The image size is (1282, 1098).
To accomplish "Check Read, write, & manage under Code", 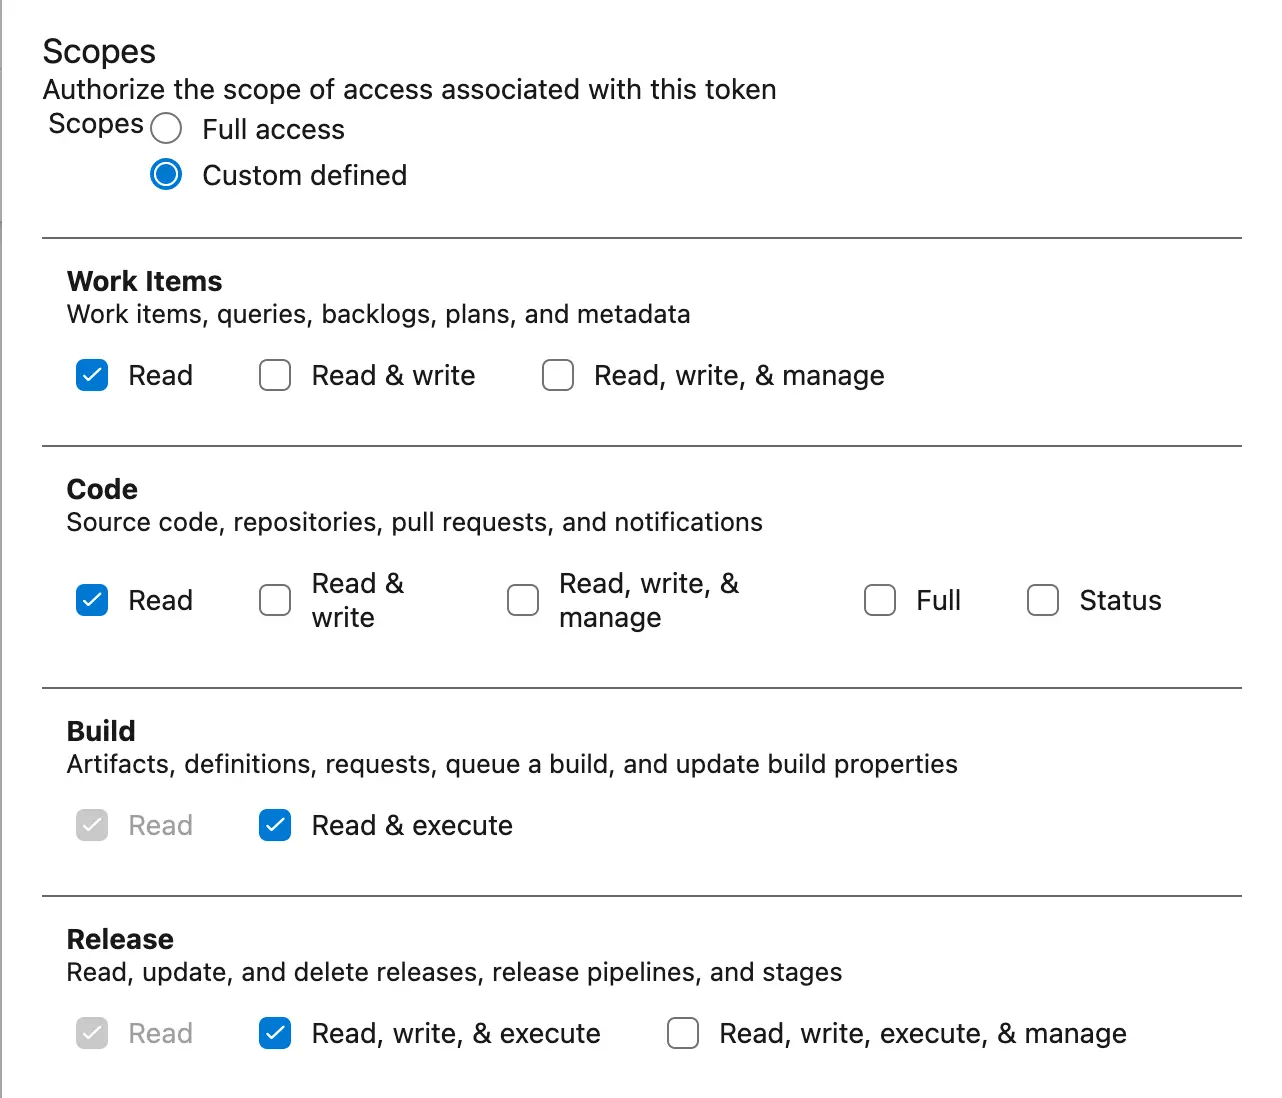I will pyautogui.click(x=522, y=600).
